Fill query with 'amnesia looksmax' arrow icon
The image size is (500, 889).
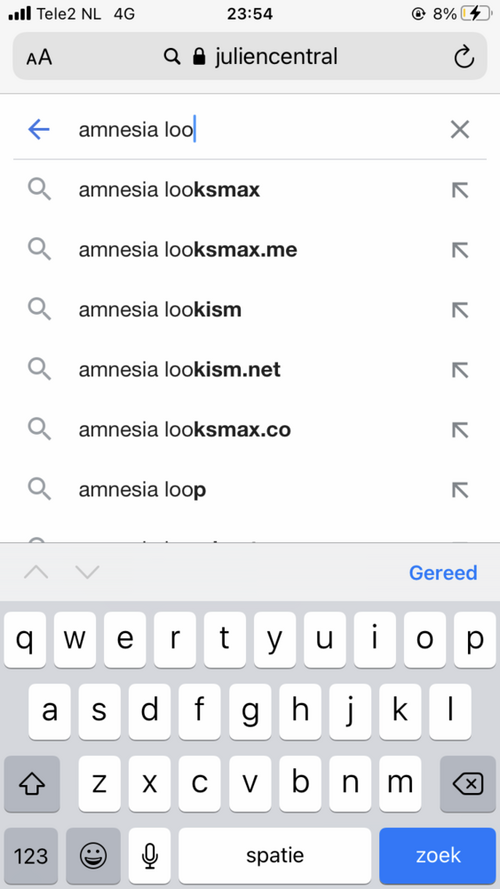[460, 190]
